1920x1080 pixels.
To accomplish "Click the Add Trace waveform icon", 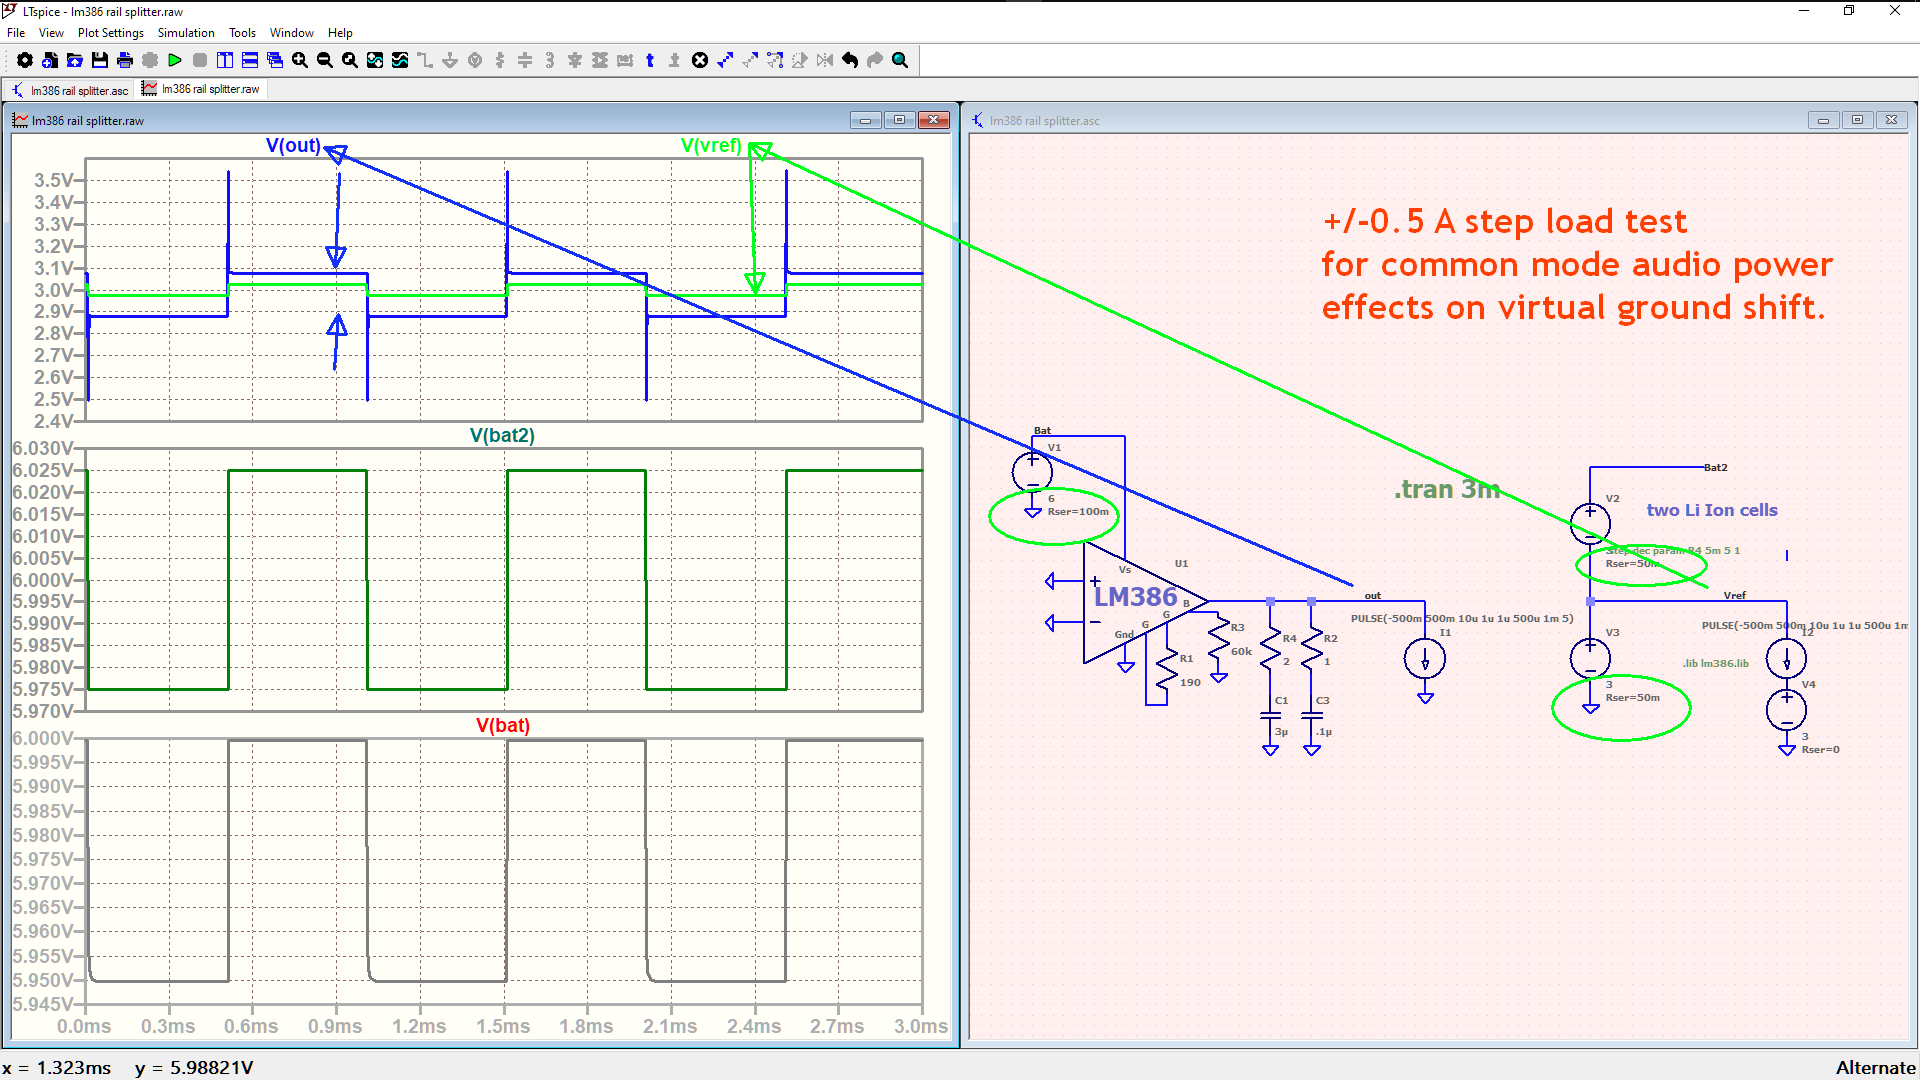I will point(400,60).
